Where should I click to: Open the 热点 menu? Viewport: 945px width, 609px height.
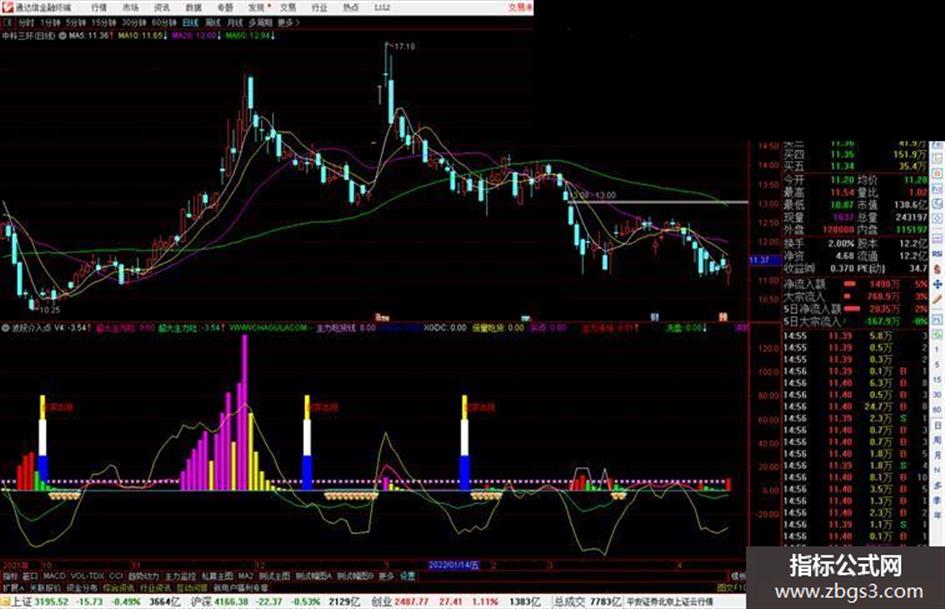click(x=351, y=8)
